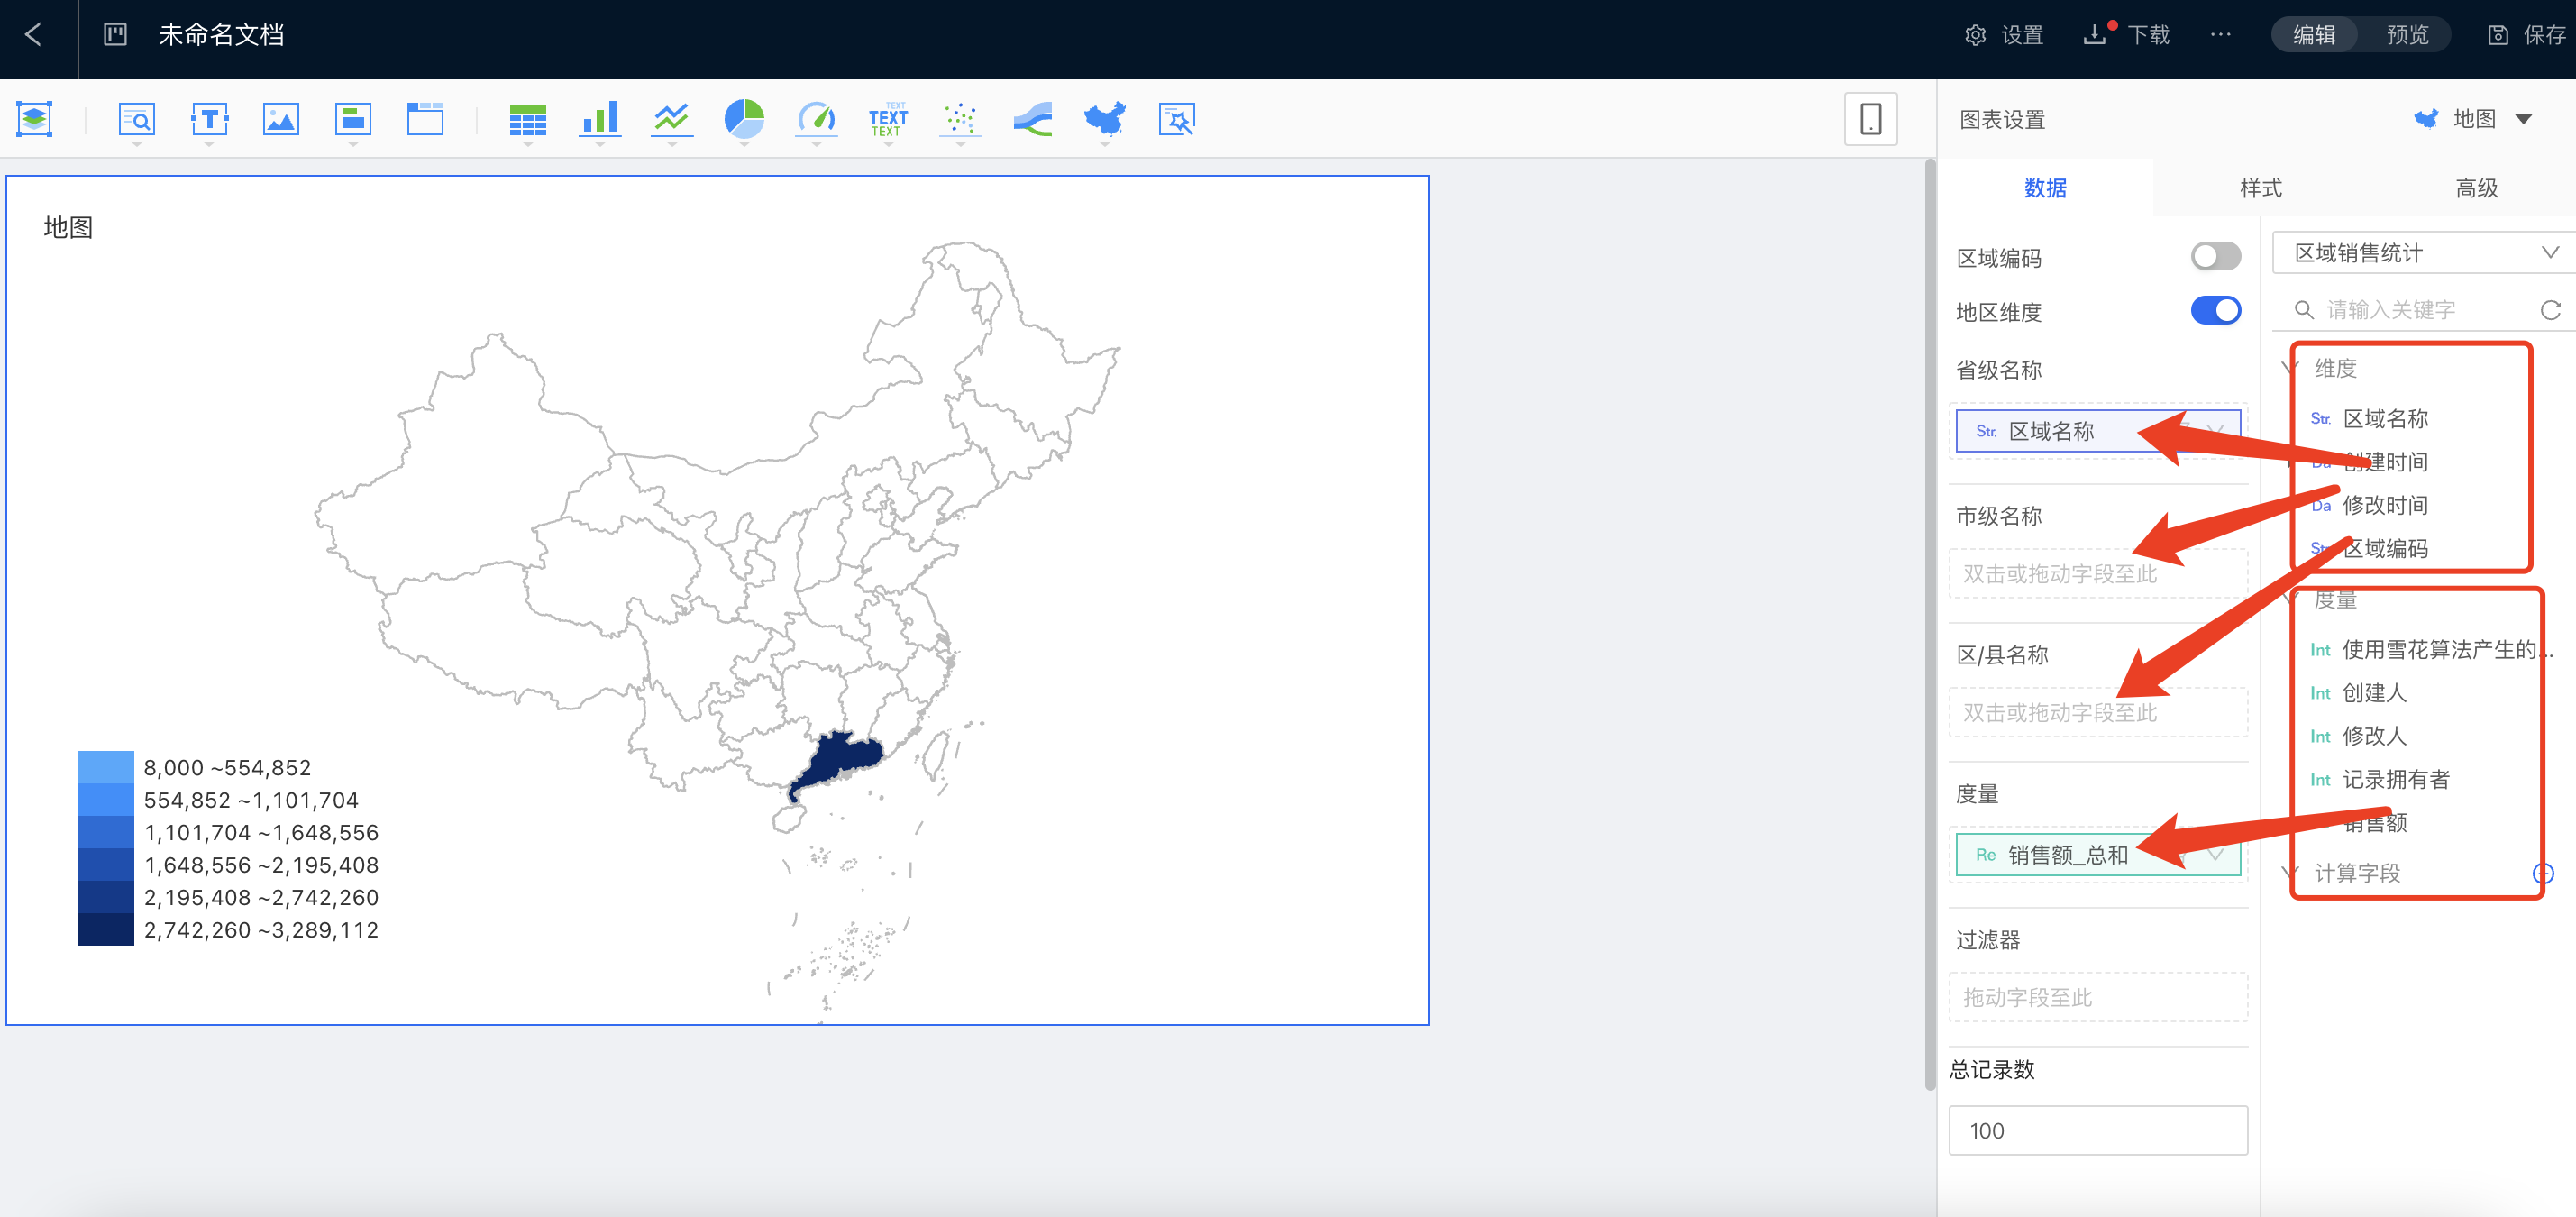Switch to mobile layout view
The height and width of the screenshot is (1217, 2576).
(x=1870, y=119)
